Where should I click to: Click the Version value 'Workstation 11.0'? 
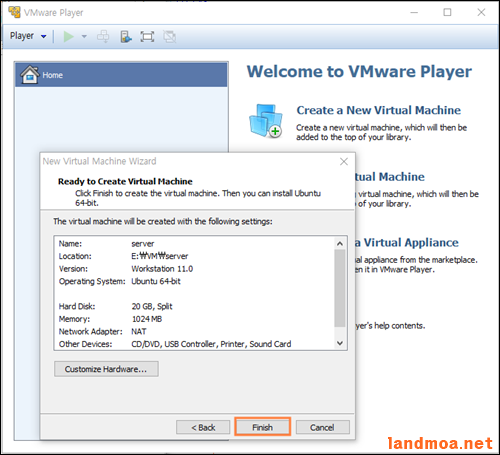tap(162, 269)
